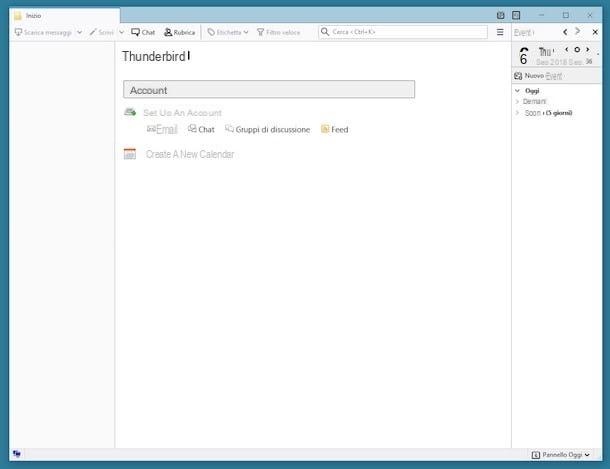The width and height of the screenshot is (610, 469).
Task: Click the Account section header
Action: coord(269,90)
